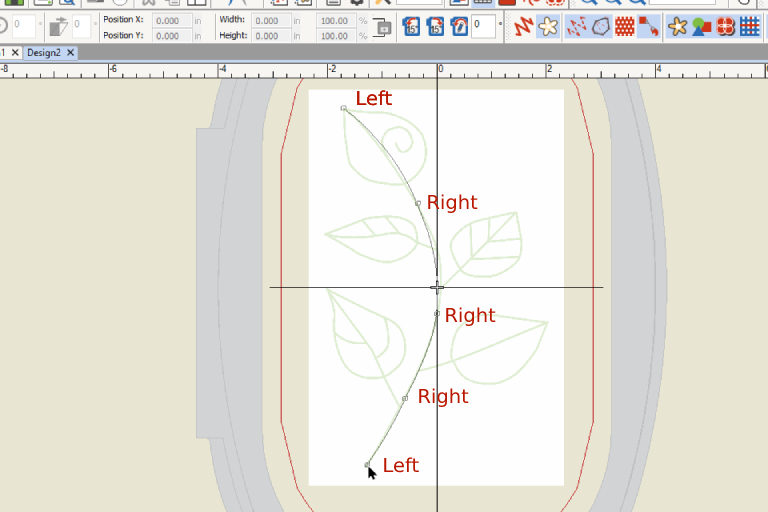The height and width of the screenshot is (512, 768).
Task: Close the Design2 tab
Action: click(71, 52)
